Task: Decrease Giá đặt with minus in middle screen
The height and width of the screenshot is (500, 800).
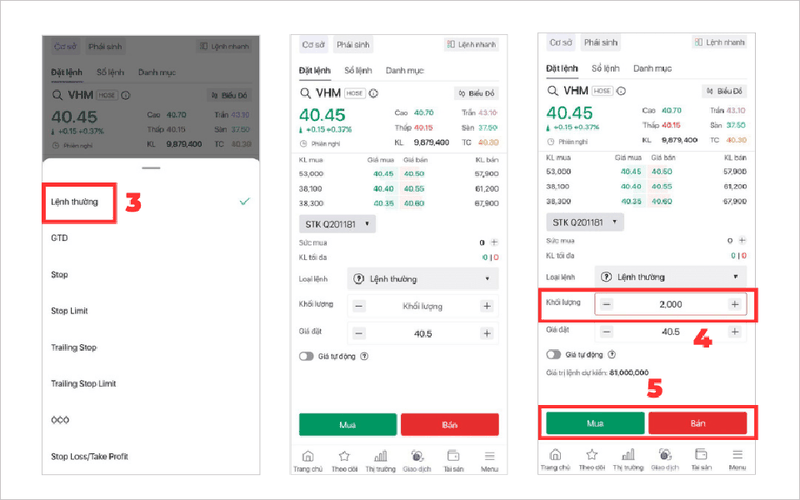Action: pyautogui.click(x=359, y=334)
